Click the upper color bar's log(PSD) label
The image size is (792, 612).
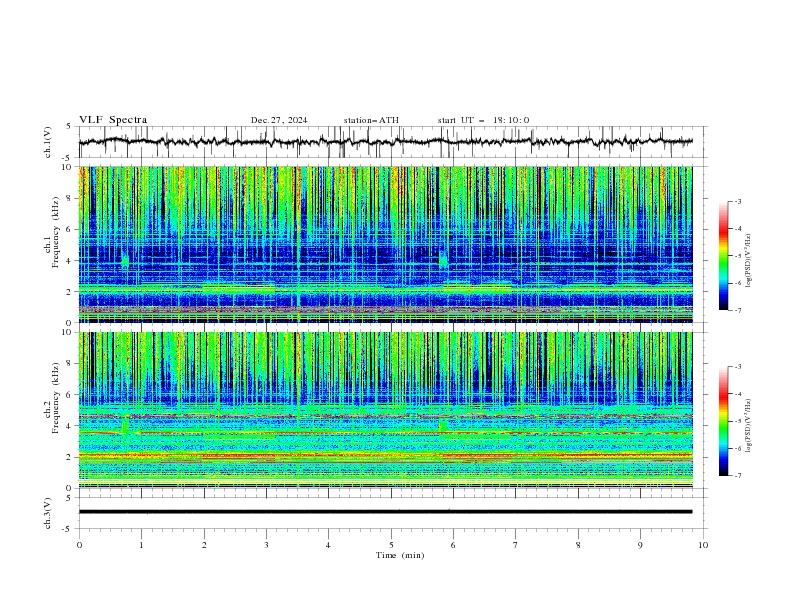click(x=748, y=261)
